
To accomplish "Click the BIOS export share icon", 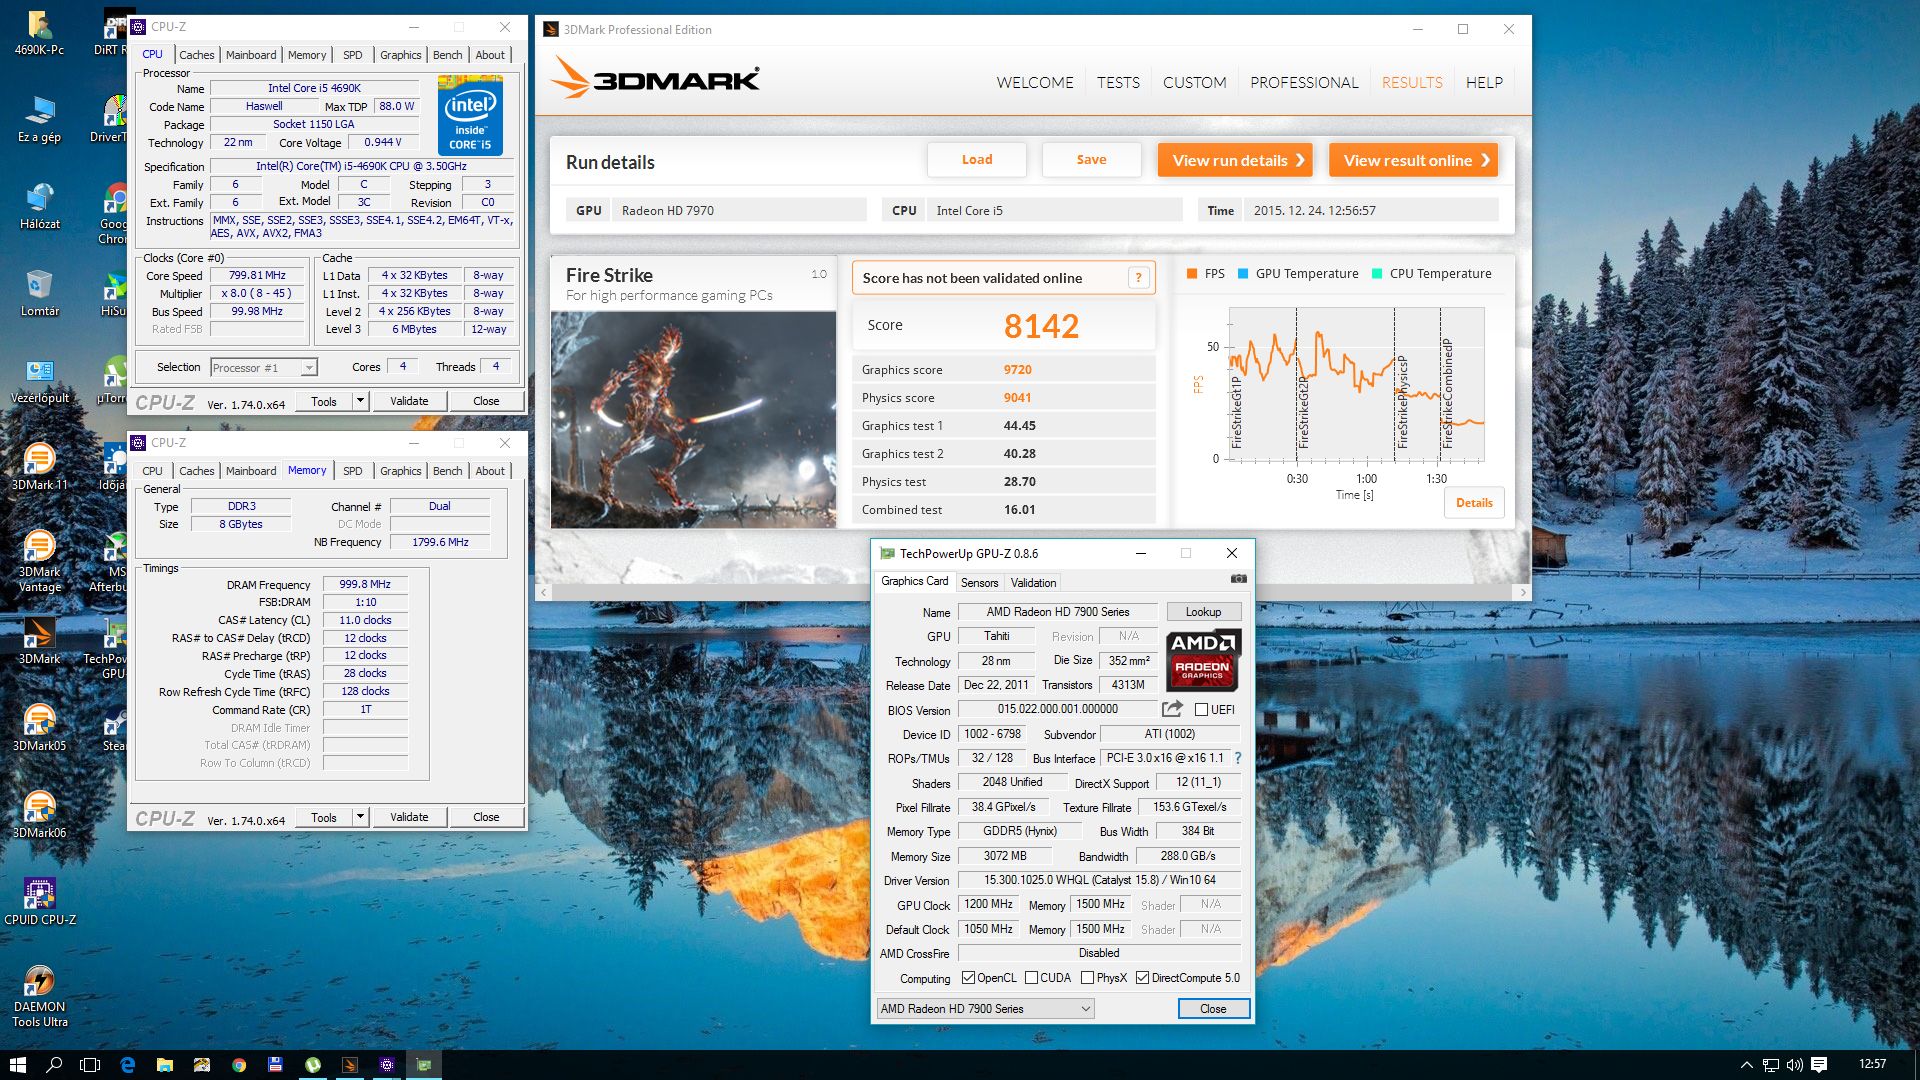I will 1172,709.
